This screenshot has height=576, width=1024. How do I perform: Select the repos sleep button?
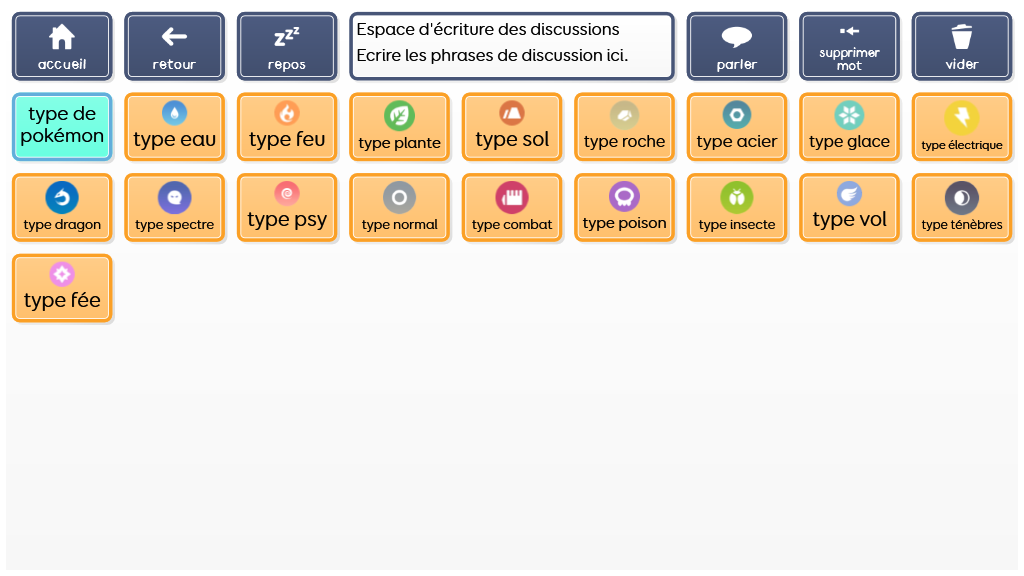(287, 46)
